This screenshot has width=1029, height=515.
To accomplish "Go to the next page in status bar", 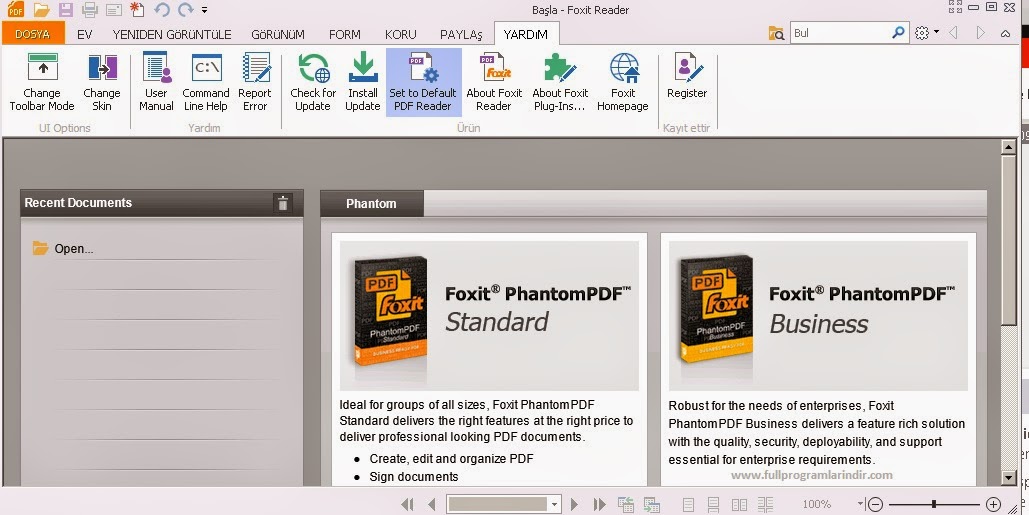I will (574, 504).
